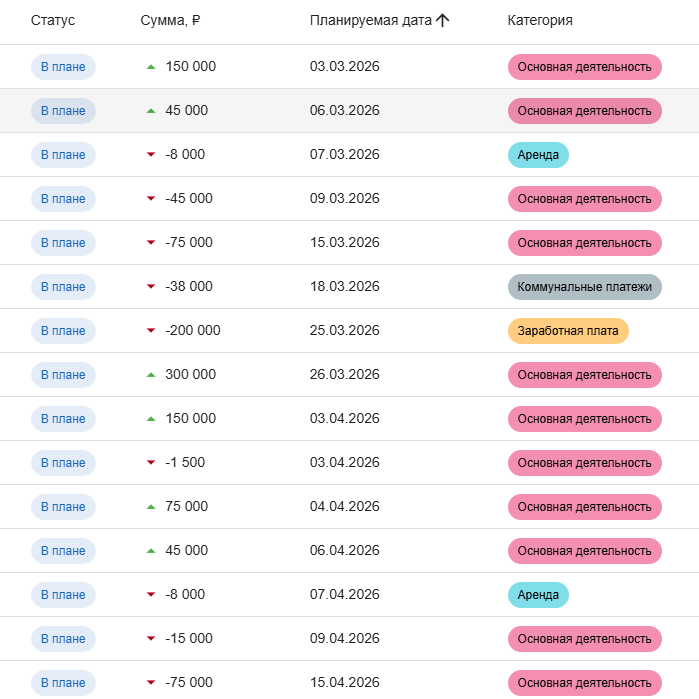Sort by the Сумма, ₽ column header

point(170,21)
